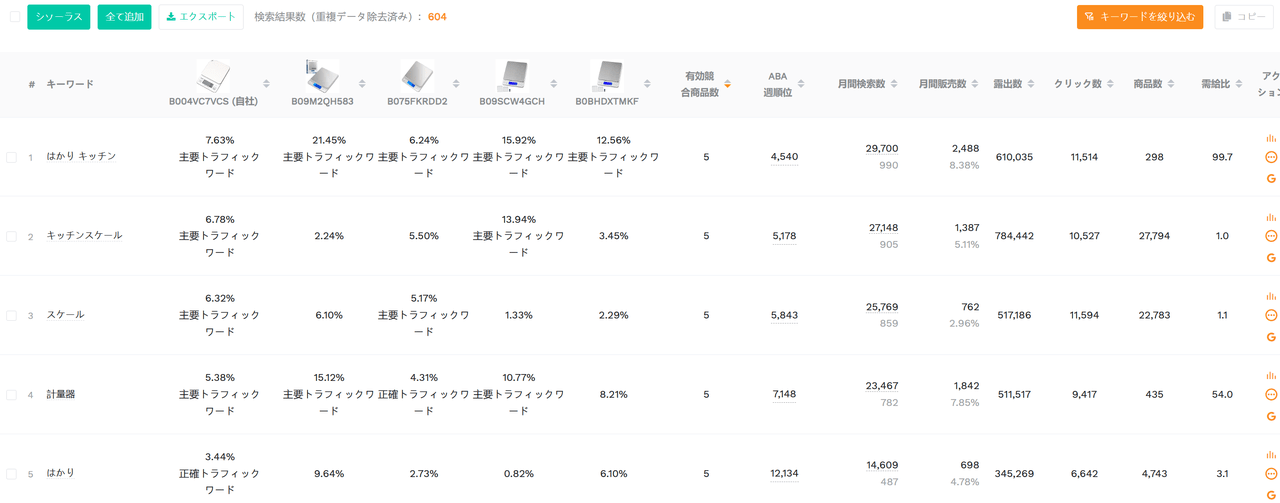Sort by クリック数 column

point(1110,84)
